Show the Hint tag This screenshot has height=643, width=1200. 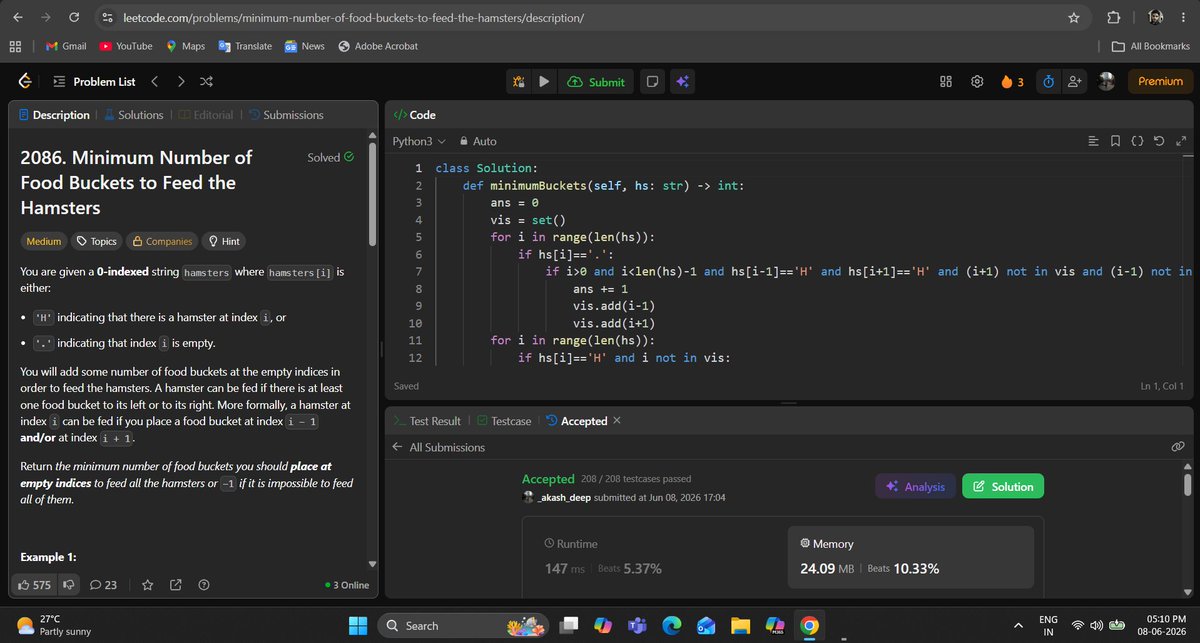[x=222, y=241]
